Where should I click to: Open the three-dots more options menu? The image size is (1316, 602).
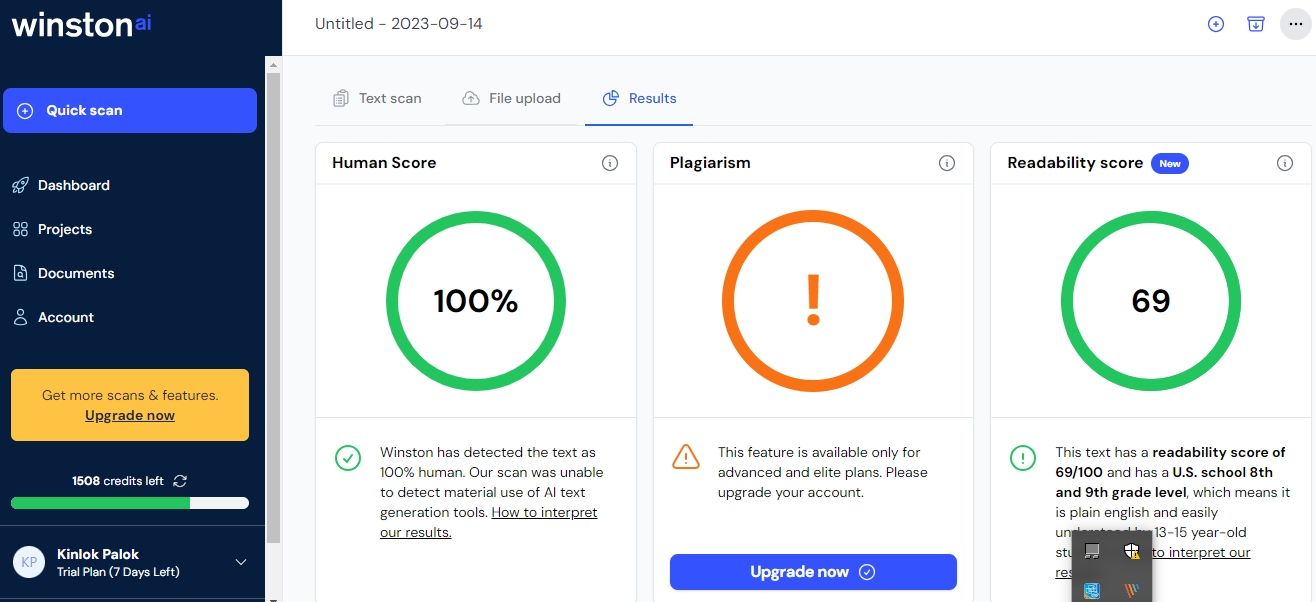pos(1296,24)
